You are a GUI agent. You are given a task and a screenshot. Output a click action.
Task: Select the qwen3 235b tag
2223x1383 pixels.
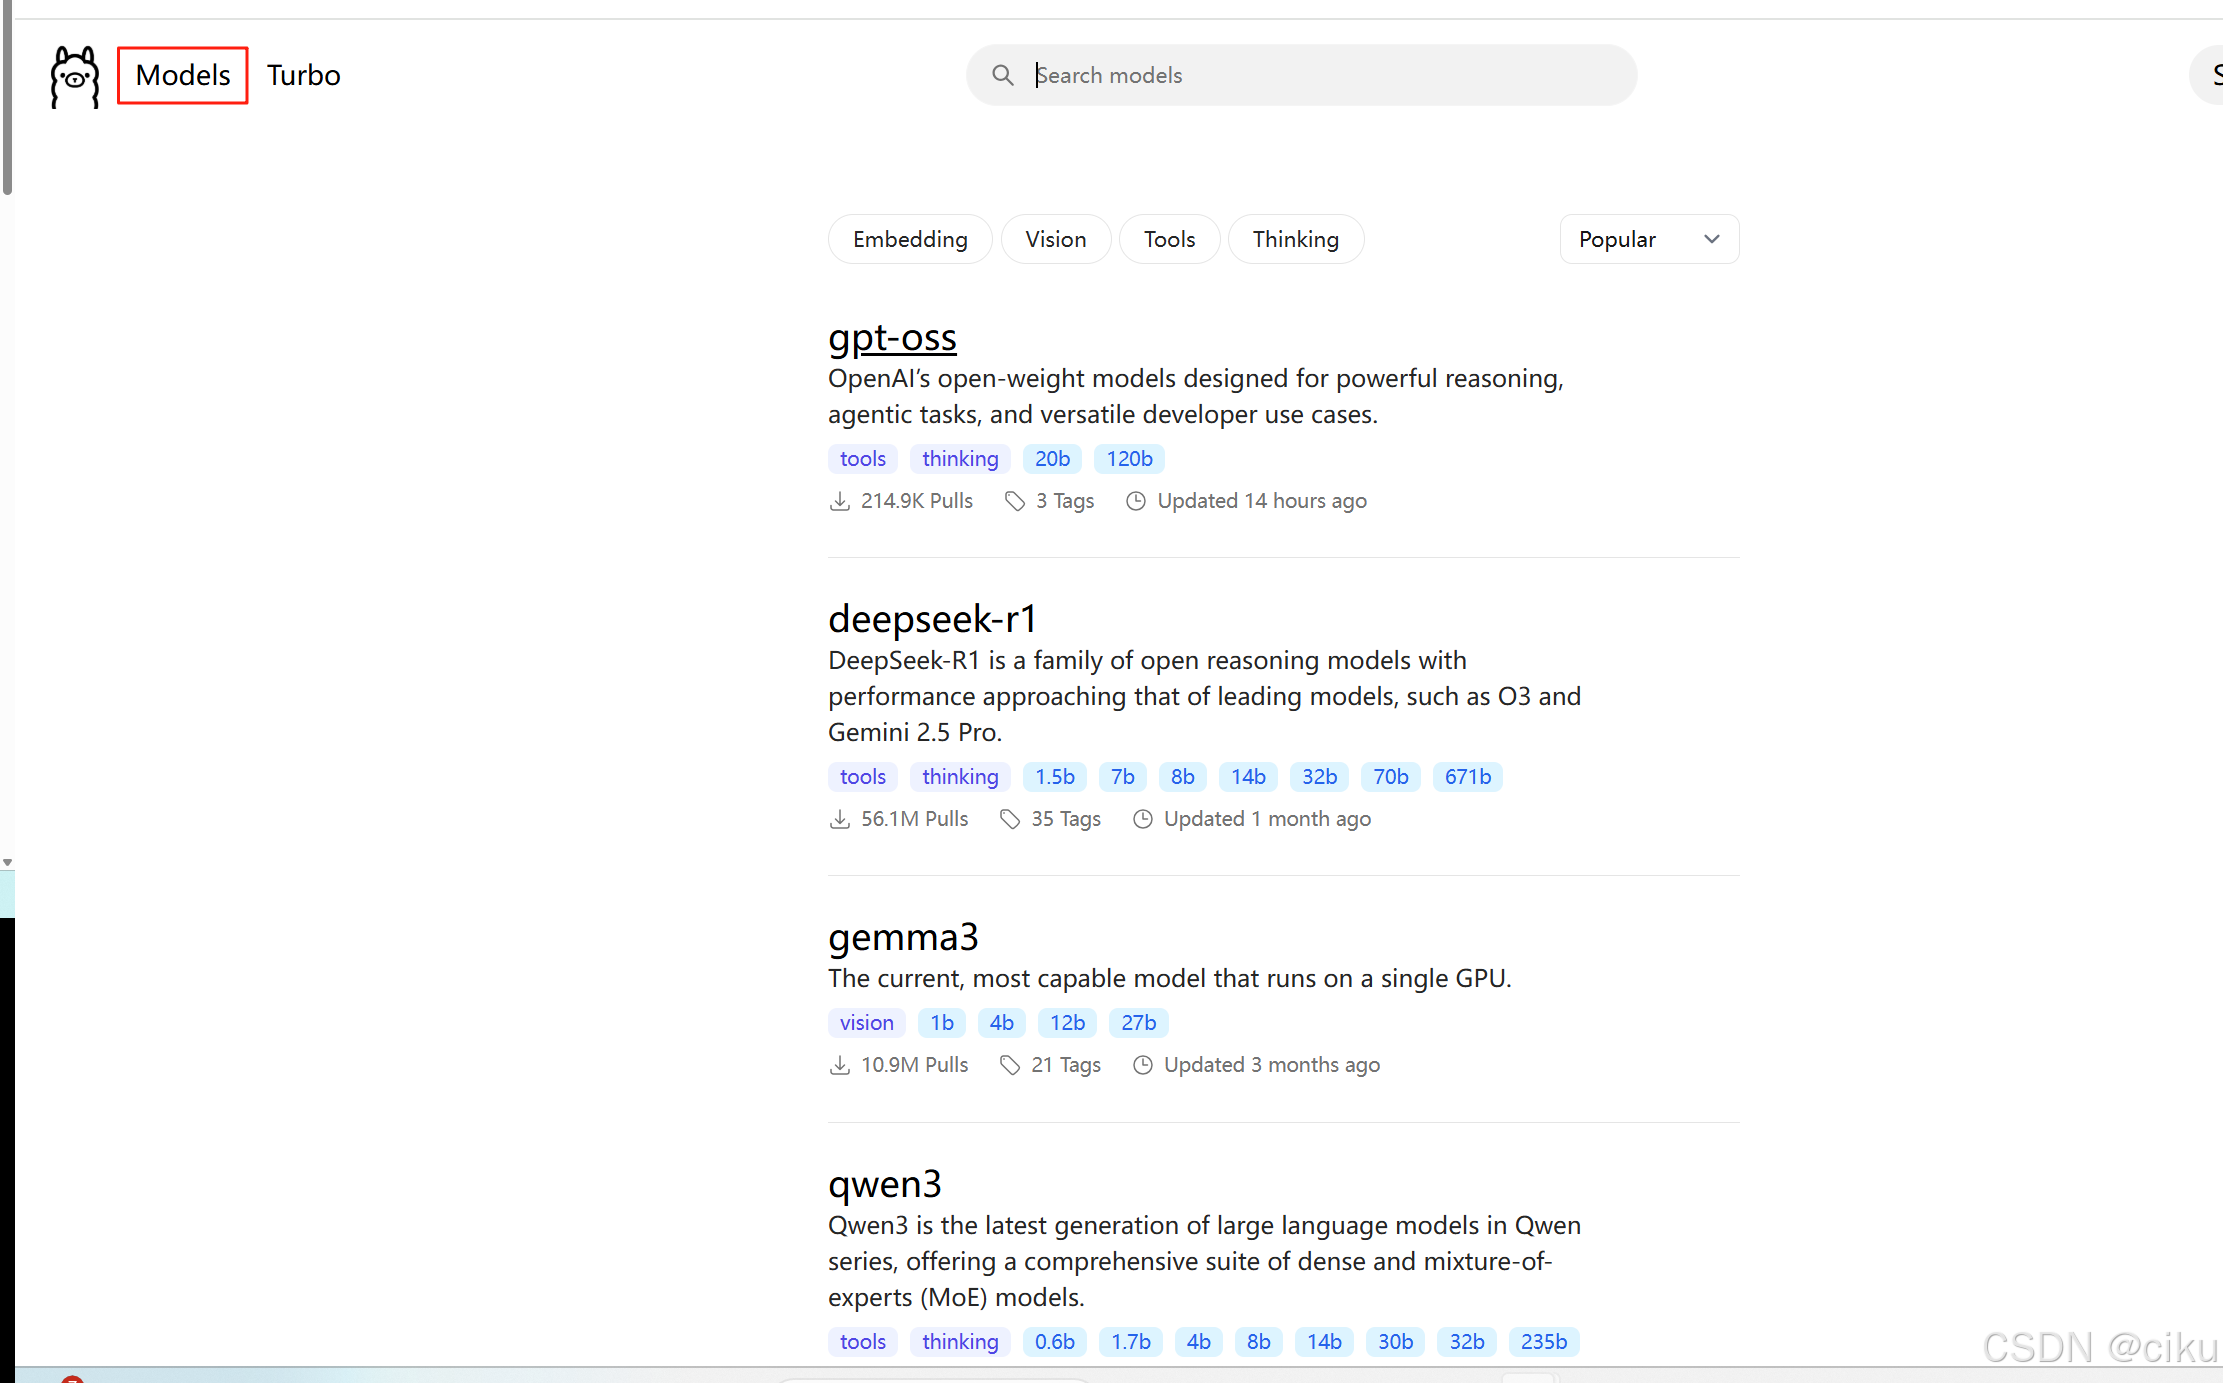(1544, 1342)
